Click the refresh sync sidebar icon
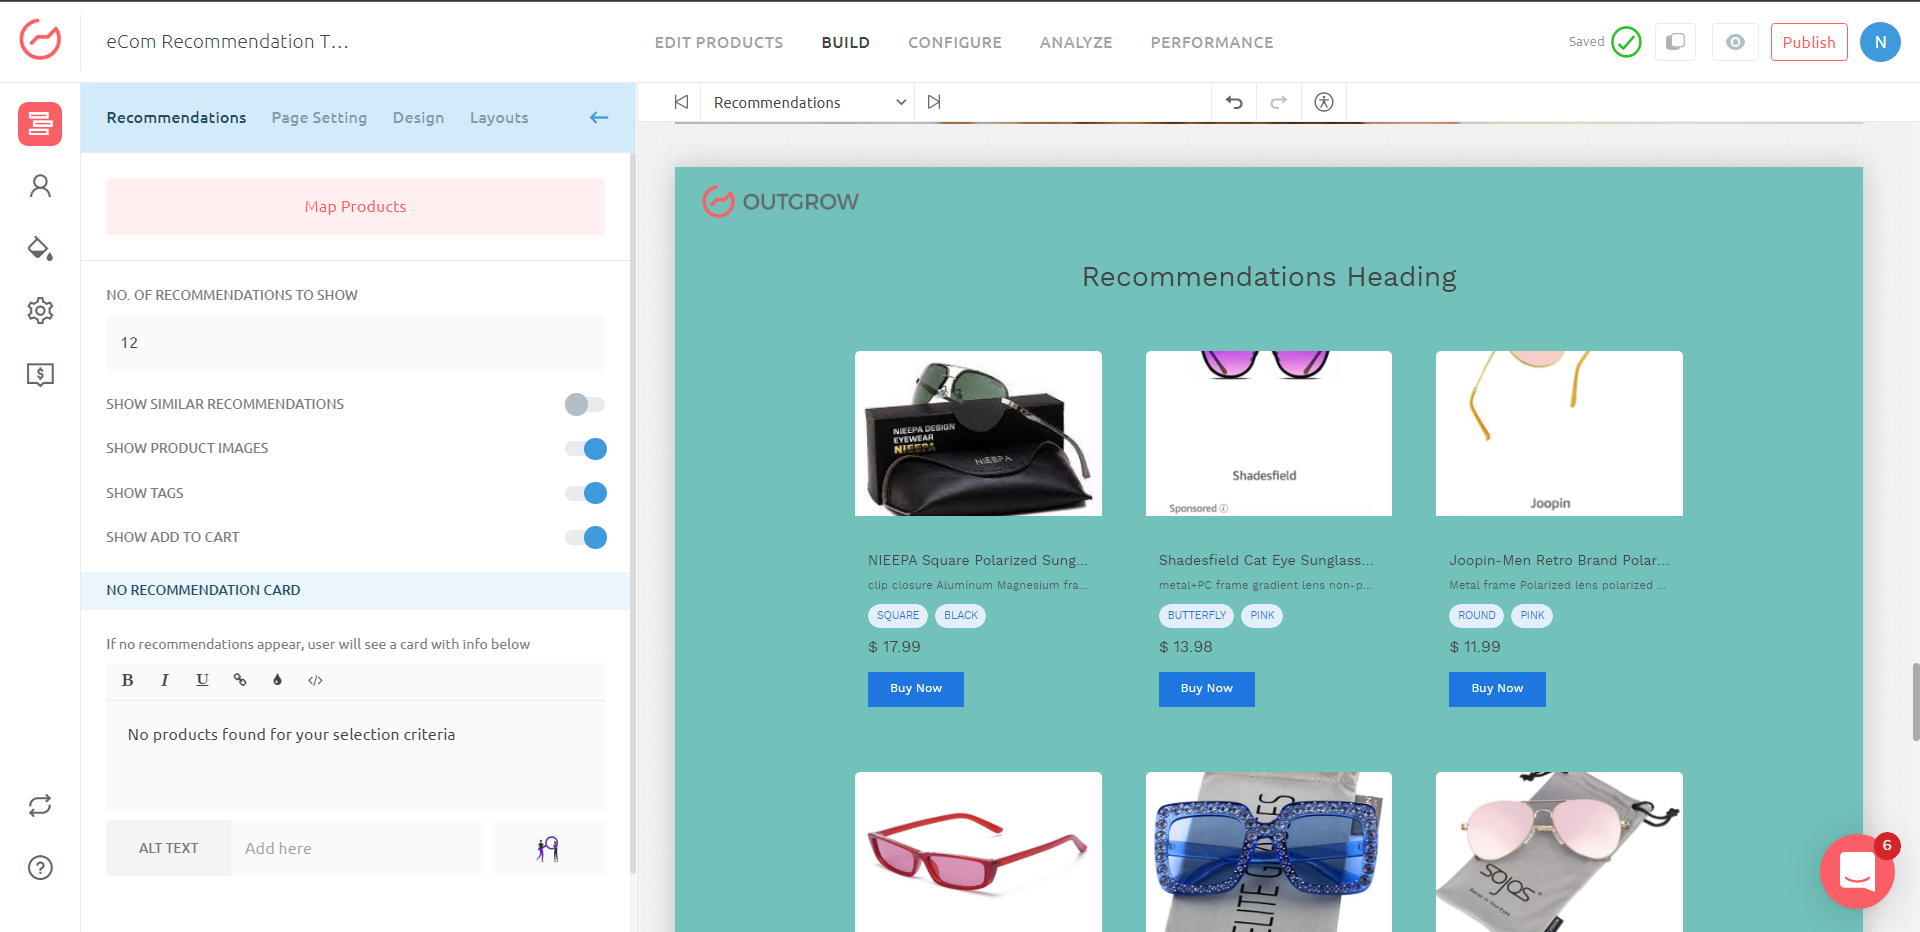Screen dimensions: 1920x932 point(40,806)
